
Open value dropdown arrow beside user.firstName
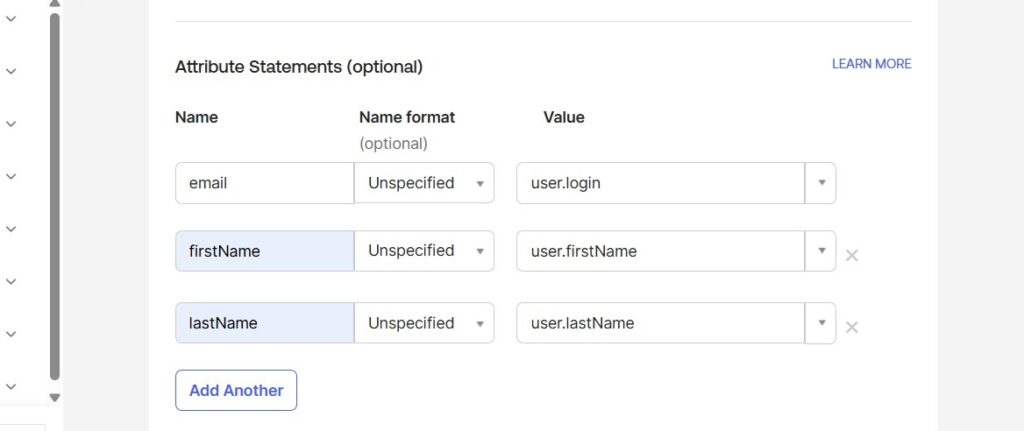[821, 251]
